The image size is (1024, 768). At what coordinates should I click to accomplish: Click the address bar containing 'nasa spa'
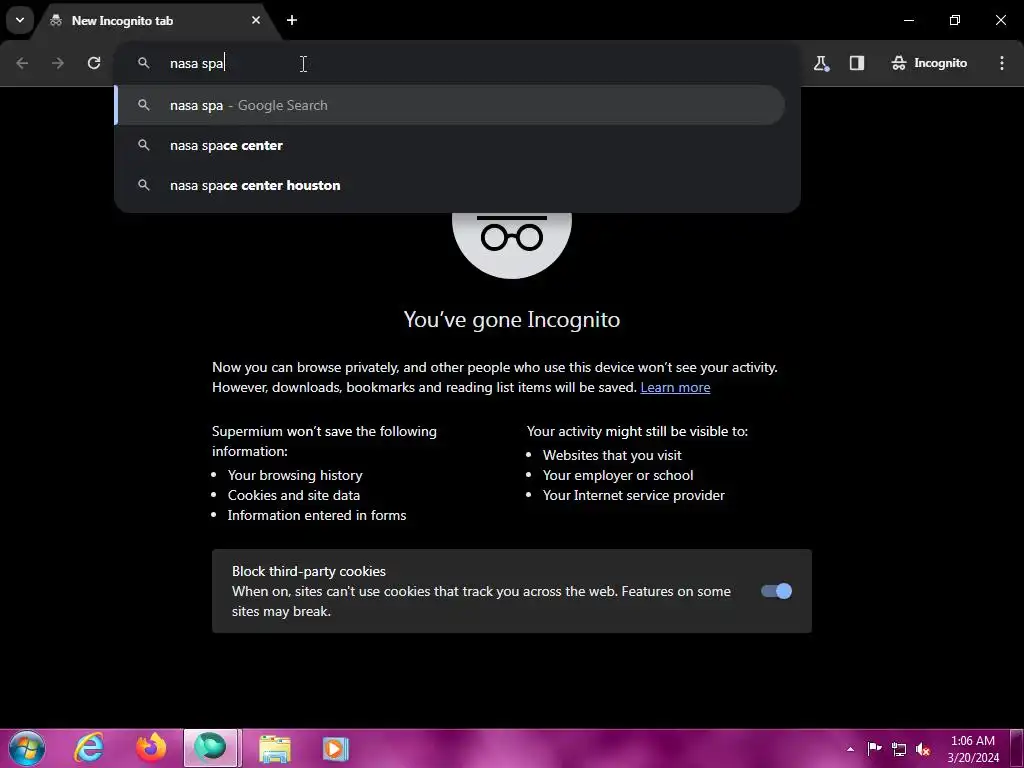click(x=457, y=63)
